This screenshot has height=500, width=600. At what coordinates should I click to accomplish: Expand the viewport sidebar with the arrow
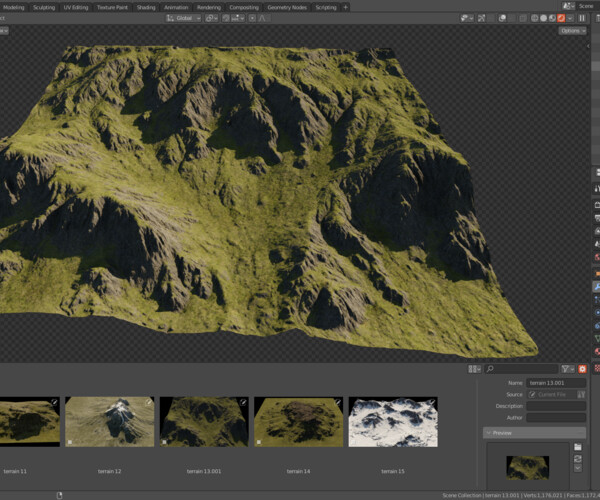tap(588, 46)
